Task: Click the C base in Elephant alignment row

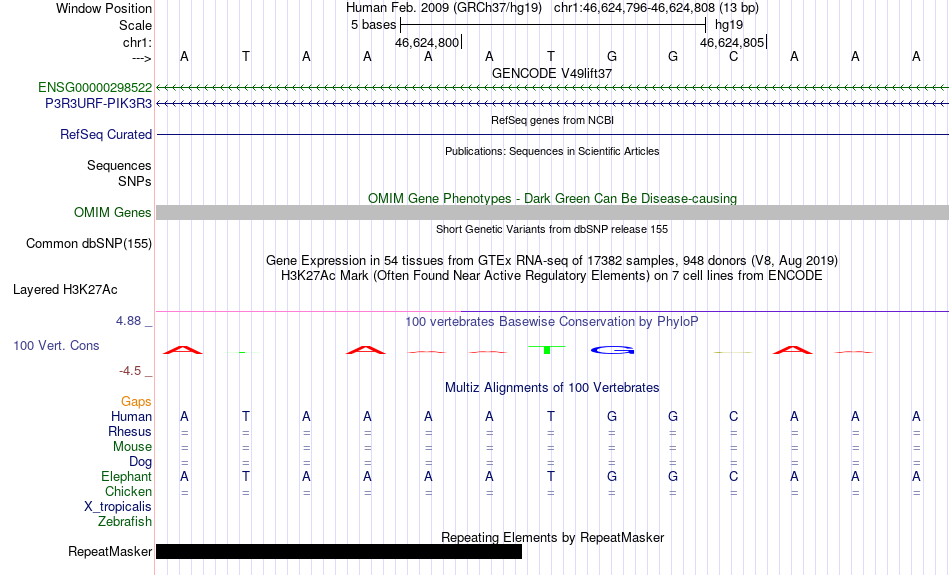Action: click(734, 476)
